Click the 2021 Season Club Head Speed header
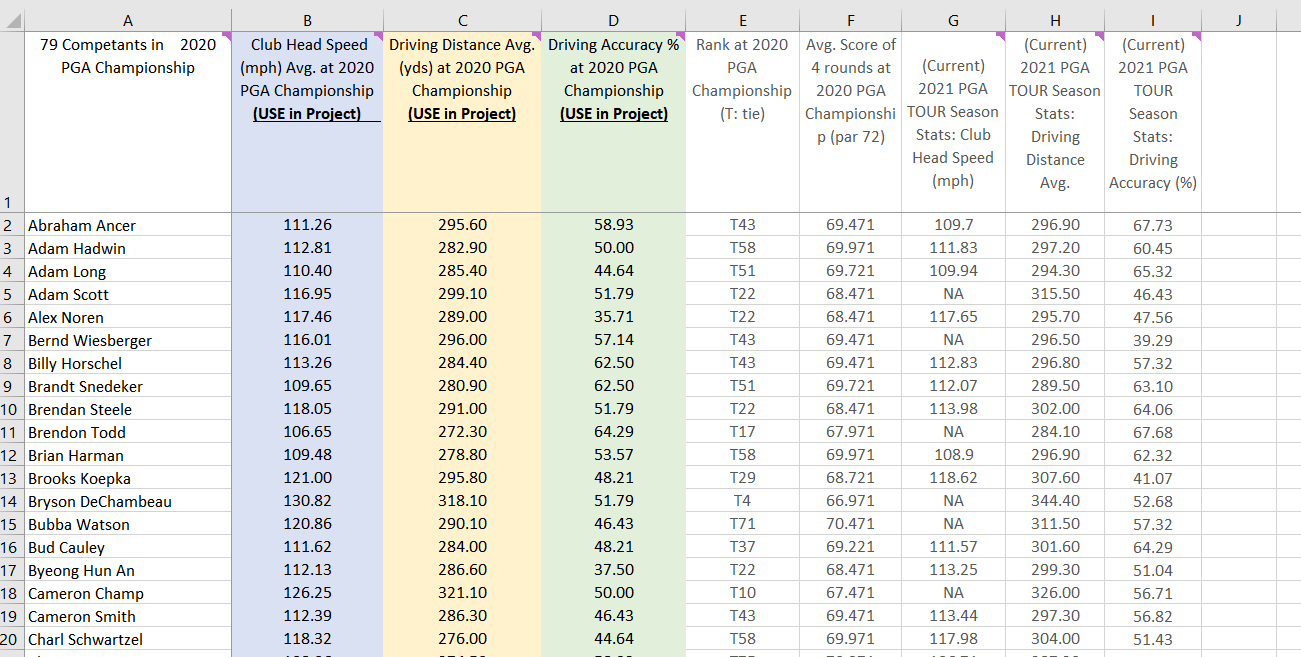 point(953,122)
